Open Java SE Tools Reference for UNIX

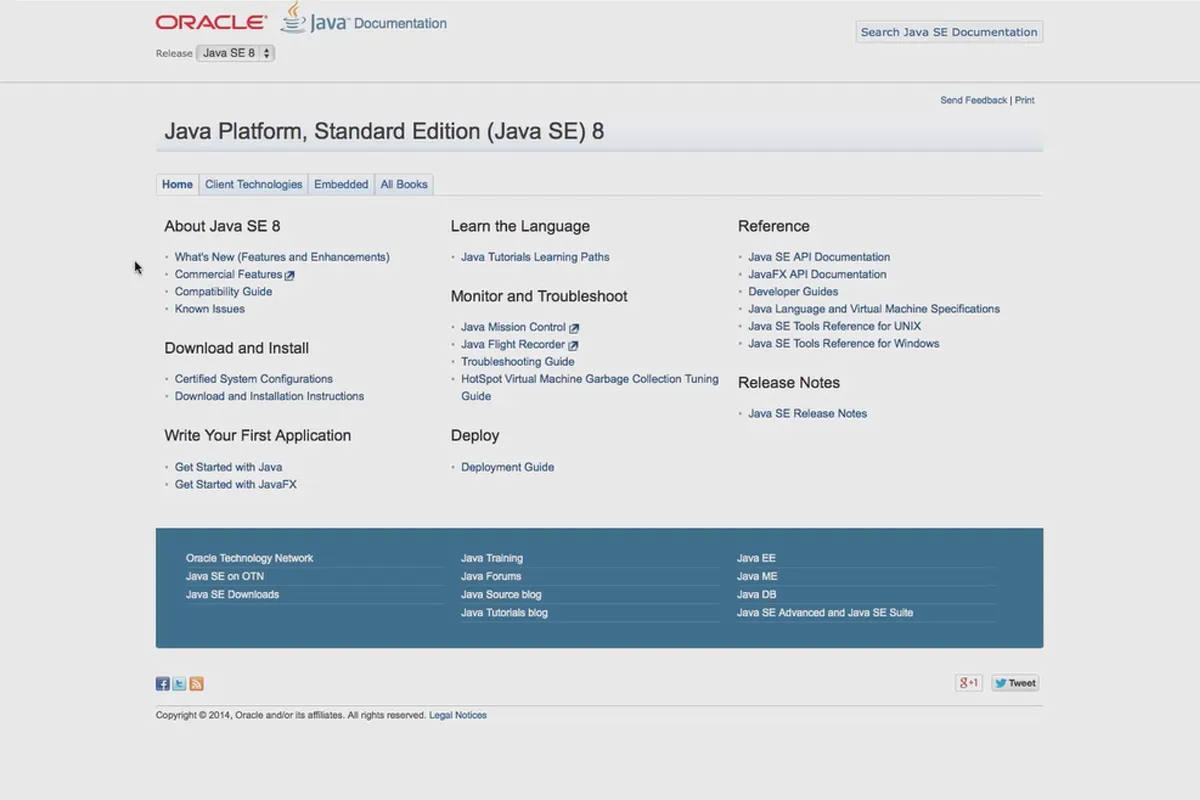834,326
